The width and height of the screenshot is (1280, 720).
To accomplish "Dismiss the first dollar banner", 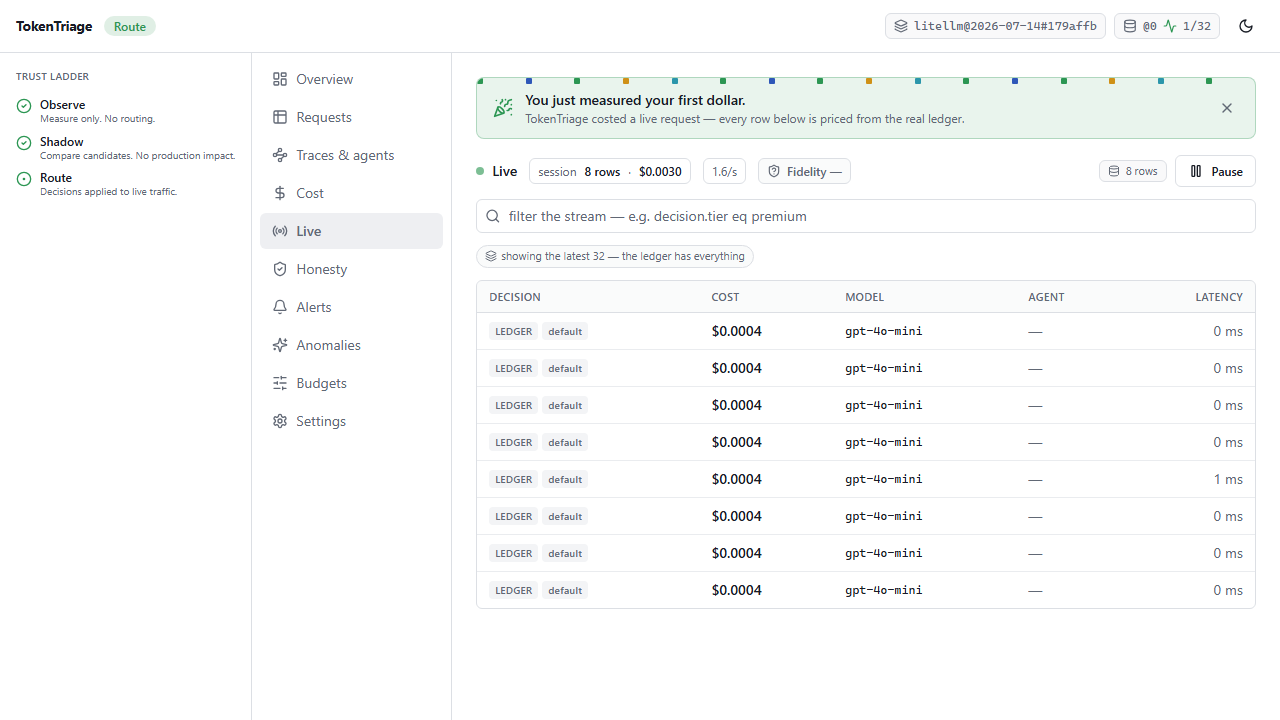I will (1227, 108).
